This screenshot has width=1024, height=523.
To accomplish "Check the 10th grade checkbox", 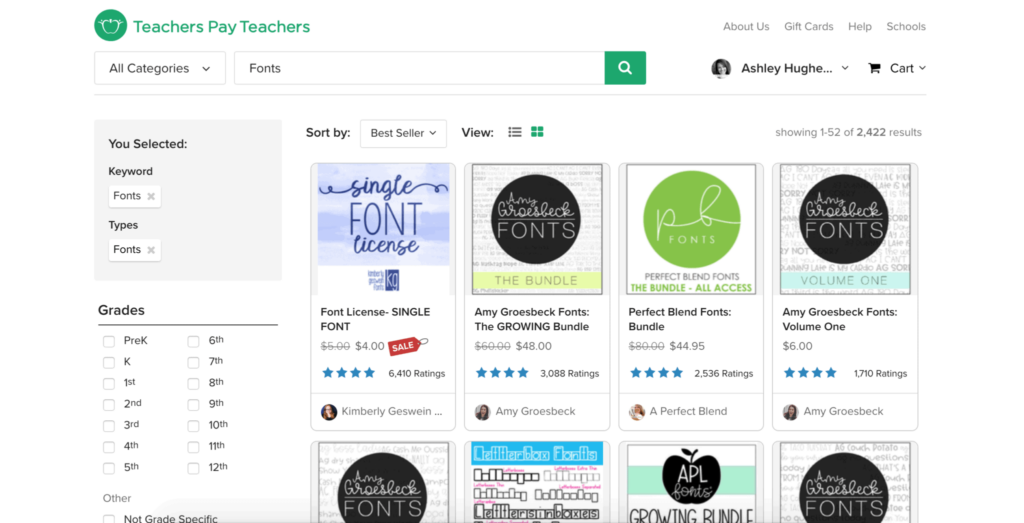I will 193,426.
